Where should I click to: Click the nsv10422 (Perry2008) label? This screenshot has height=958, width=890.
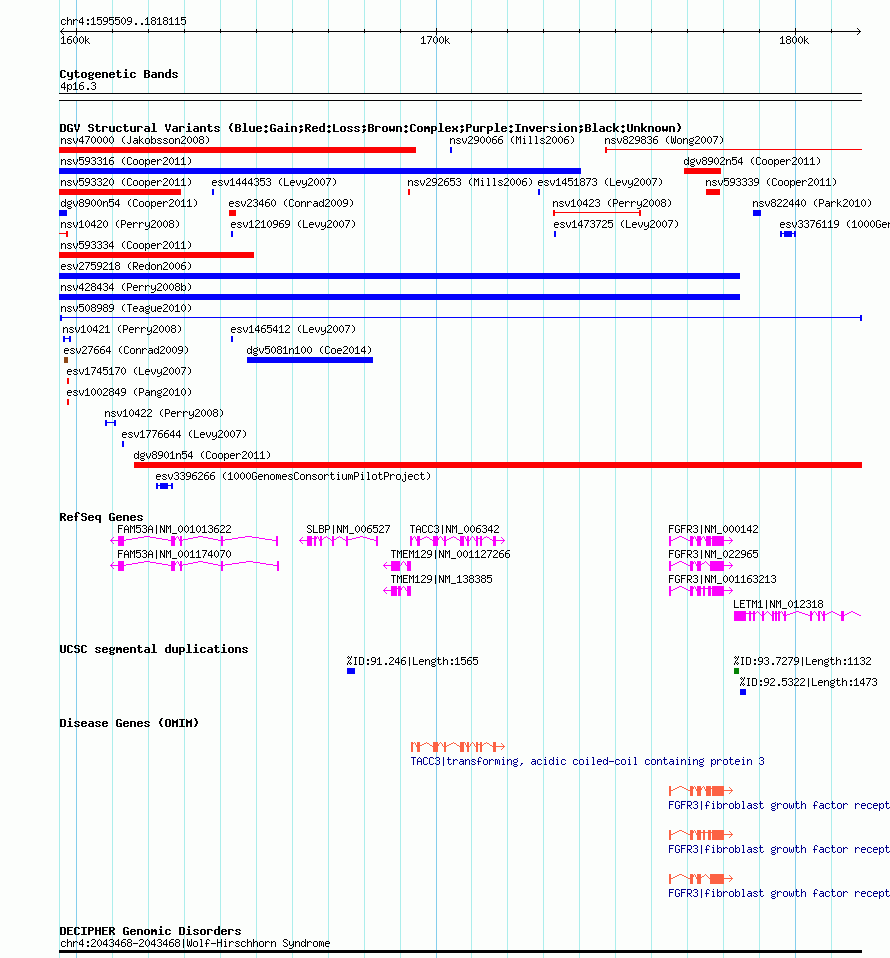pos(164,414)
